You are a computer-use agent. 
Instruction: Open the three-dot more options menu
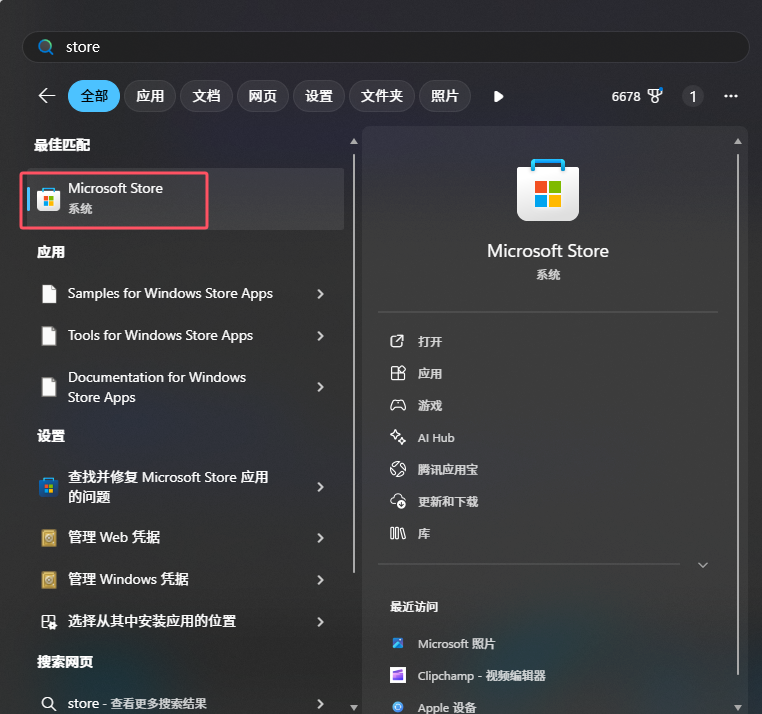pyautogui.click(x=730, y=96)
